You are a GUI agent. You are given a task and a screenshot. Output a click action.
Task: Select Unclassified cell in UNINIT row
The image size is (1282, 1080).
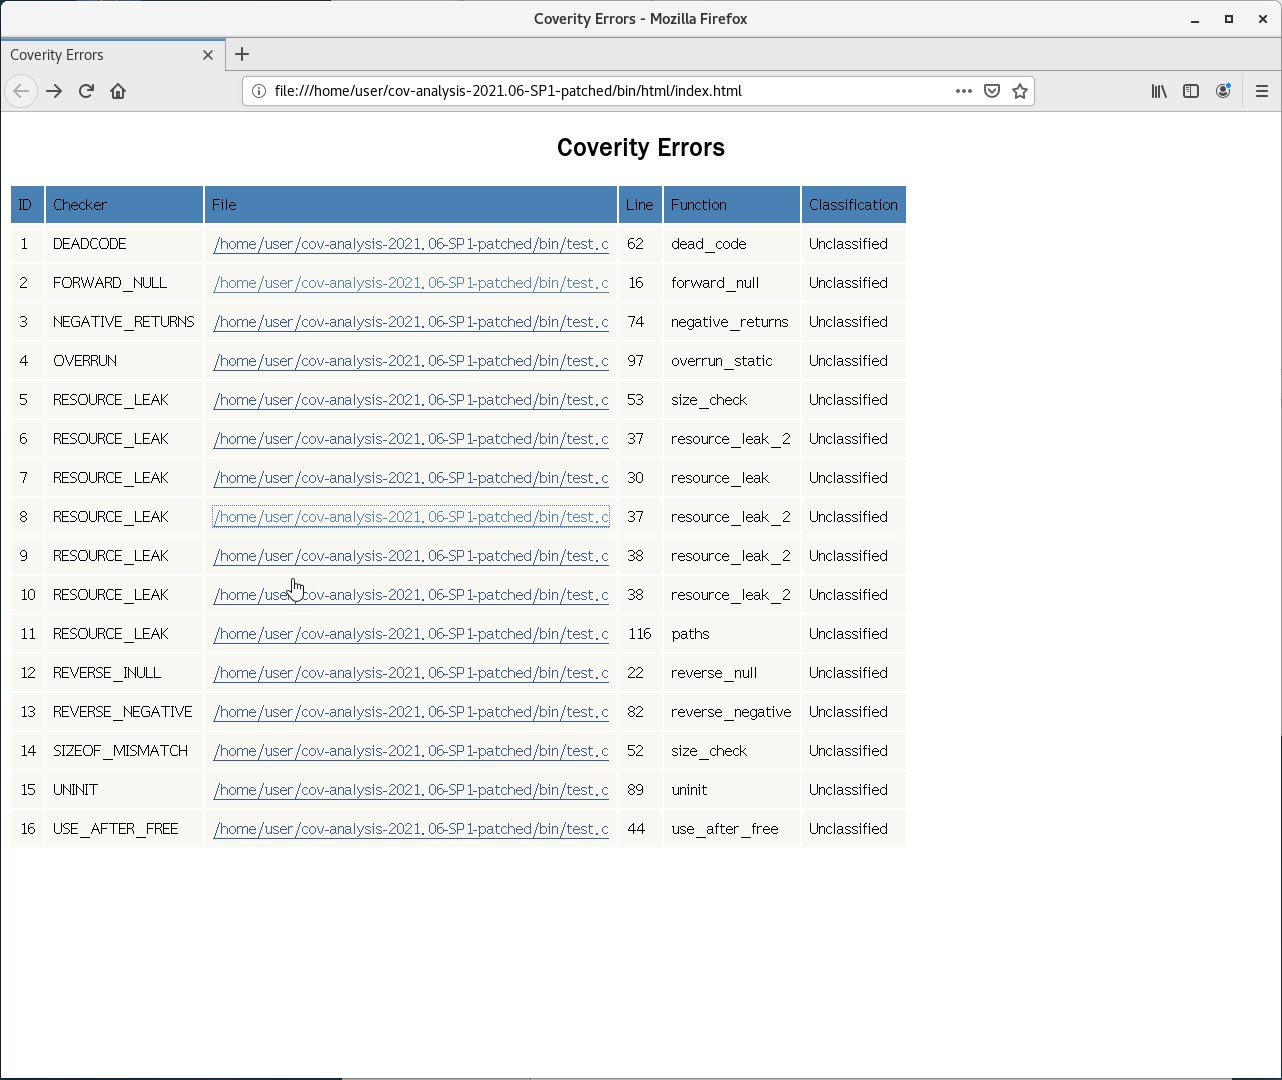(x=854, y=790)
